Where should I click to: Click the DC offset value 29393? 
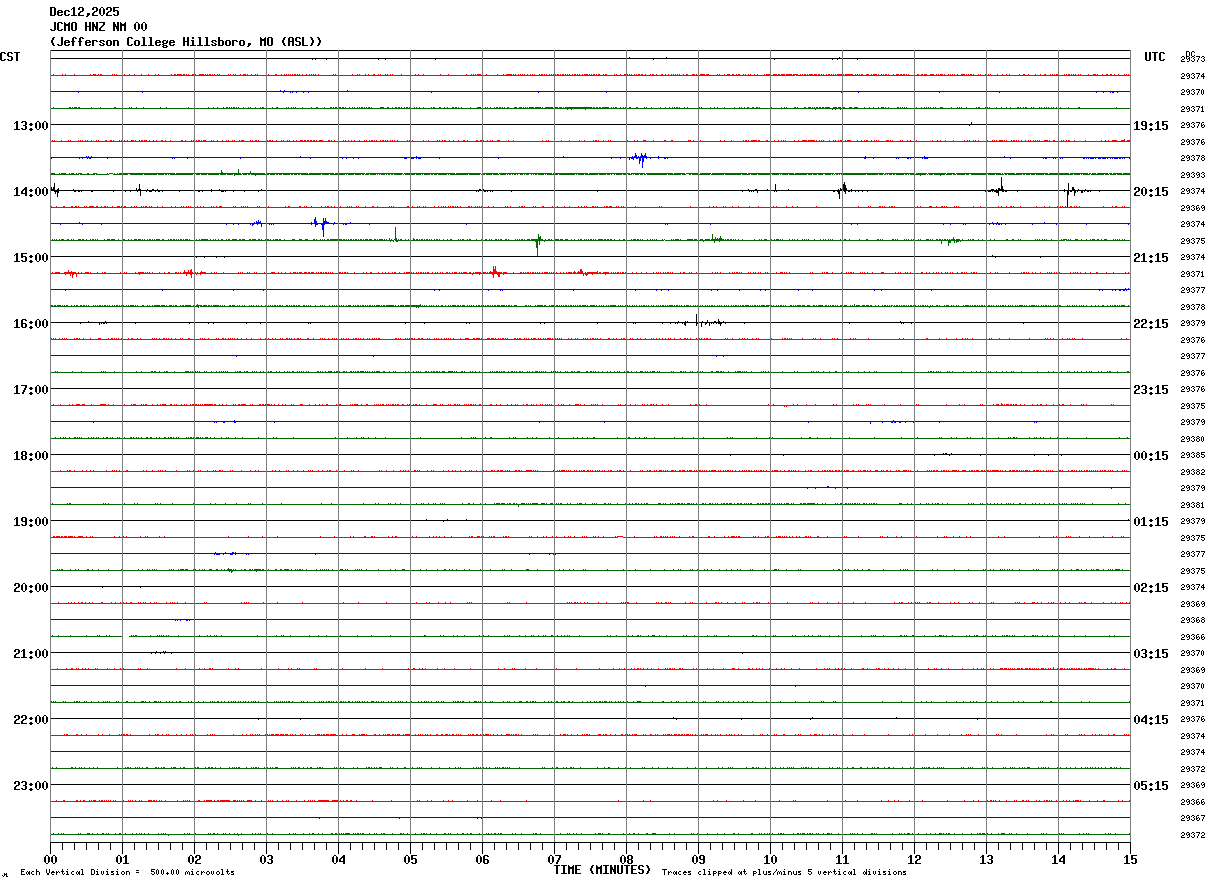tap(1192, 175)
